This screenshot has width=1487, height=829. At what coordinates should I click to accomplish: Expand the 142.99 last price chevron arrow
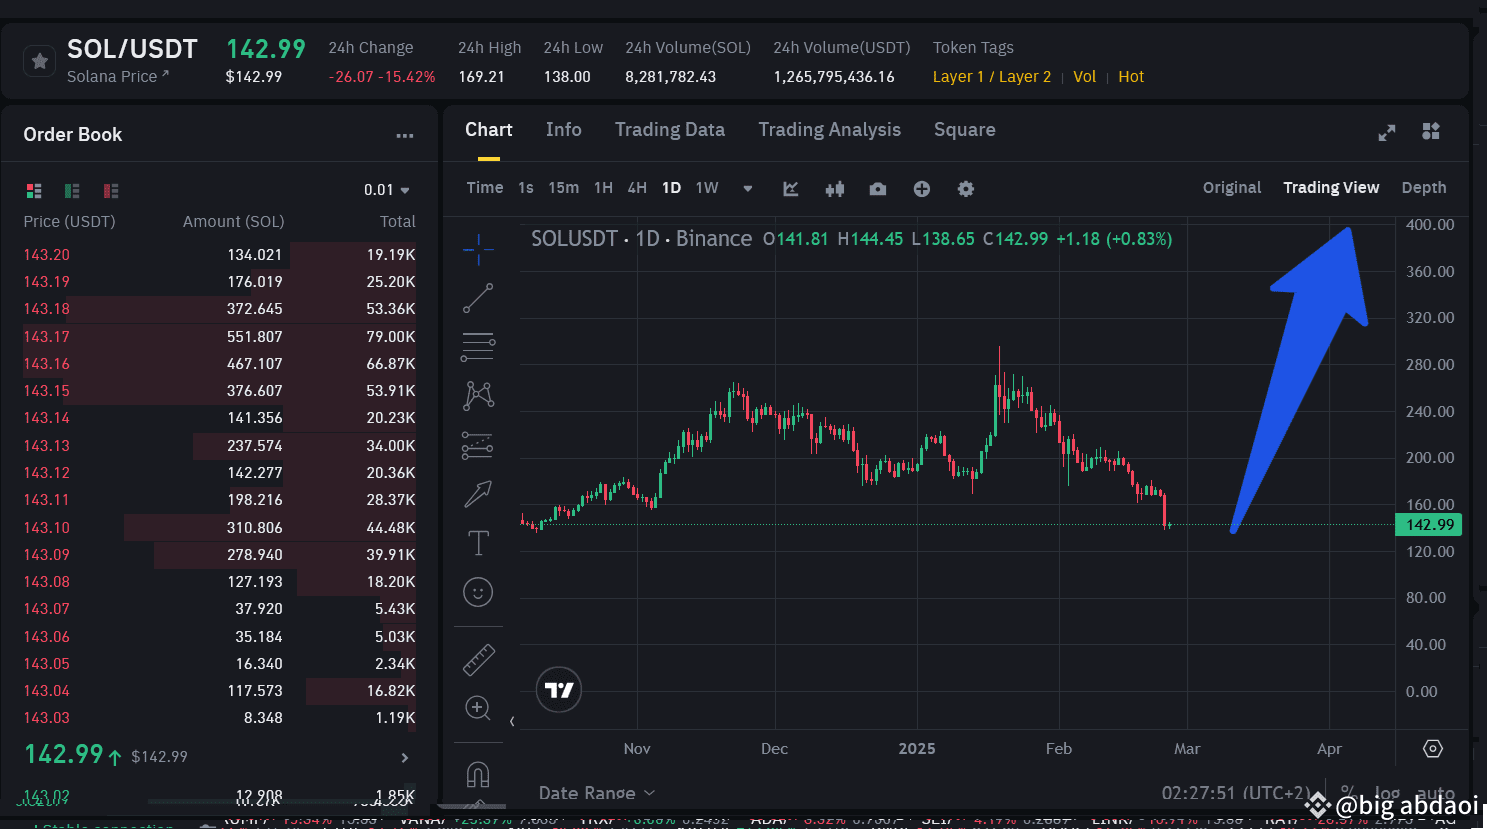[x=404, y=757]
